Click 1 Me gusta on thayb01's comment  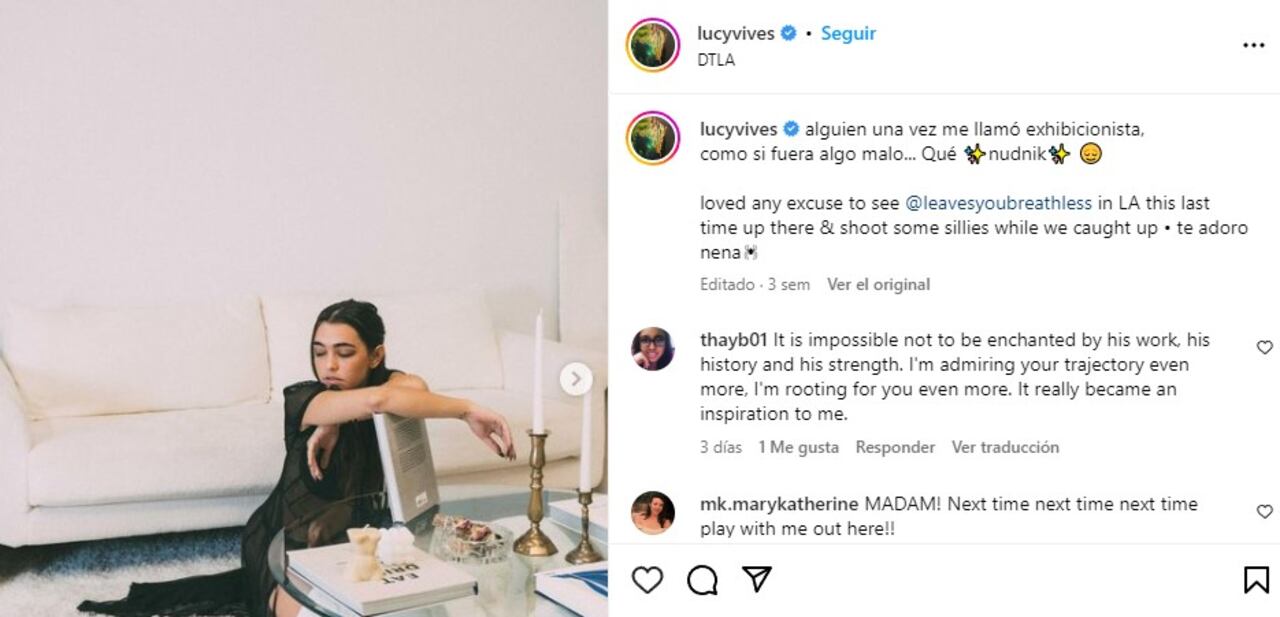pos(796,447)
